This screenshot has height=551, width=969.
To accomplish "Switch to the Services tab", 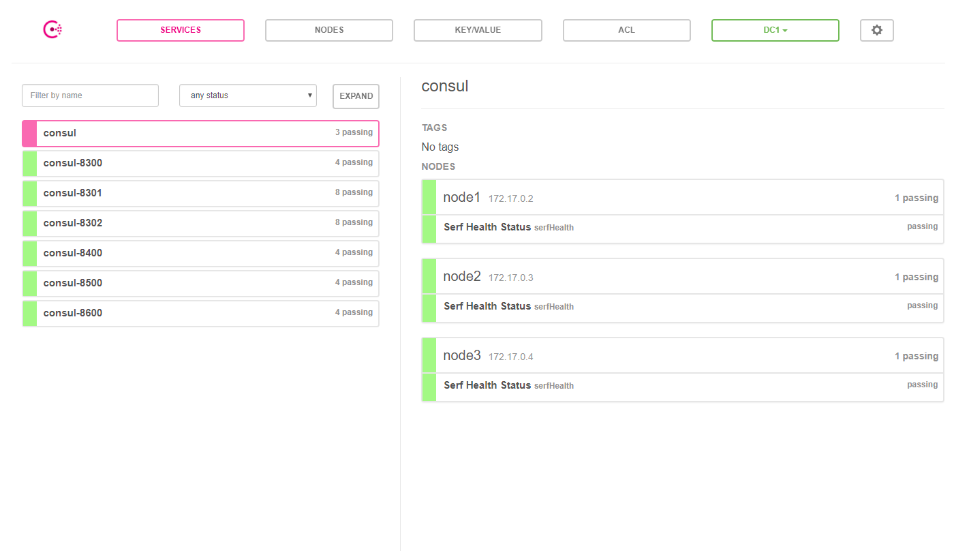I will [180, 30].
